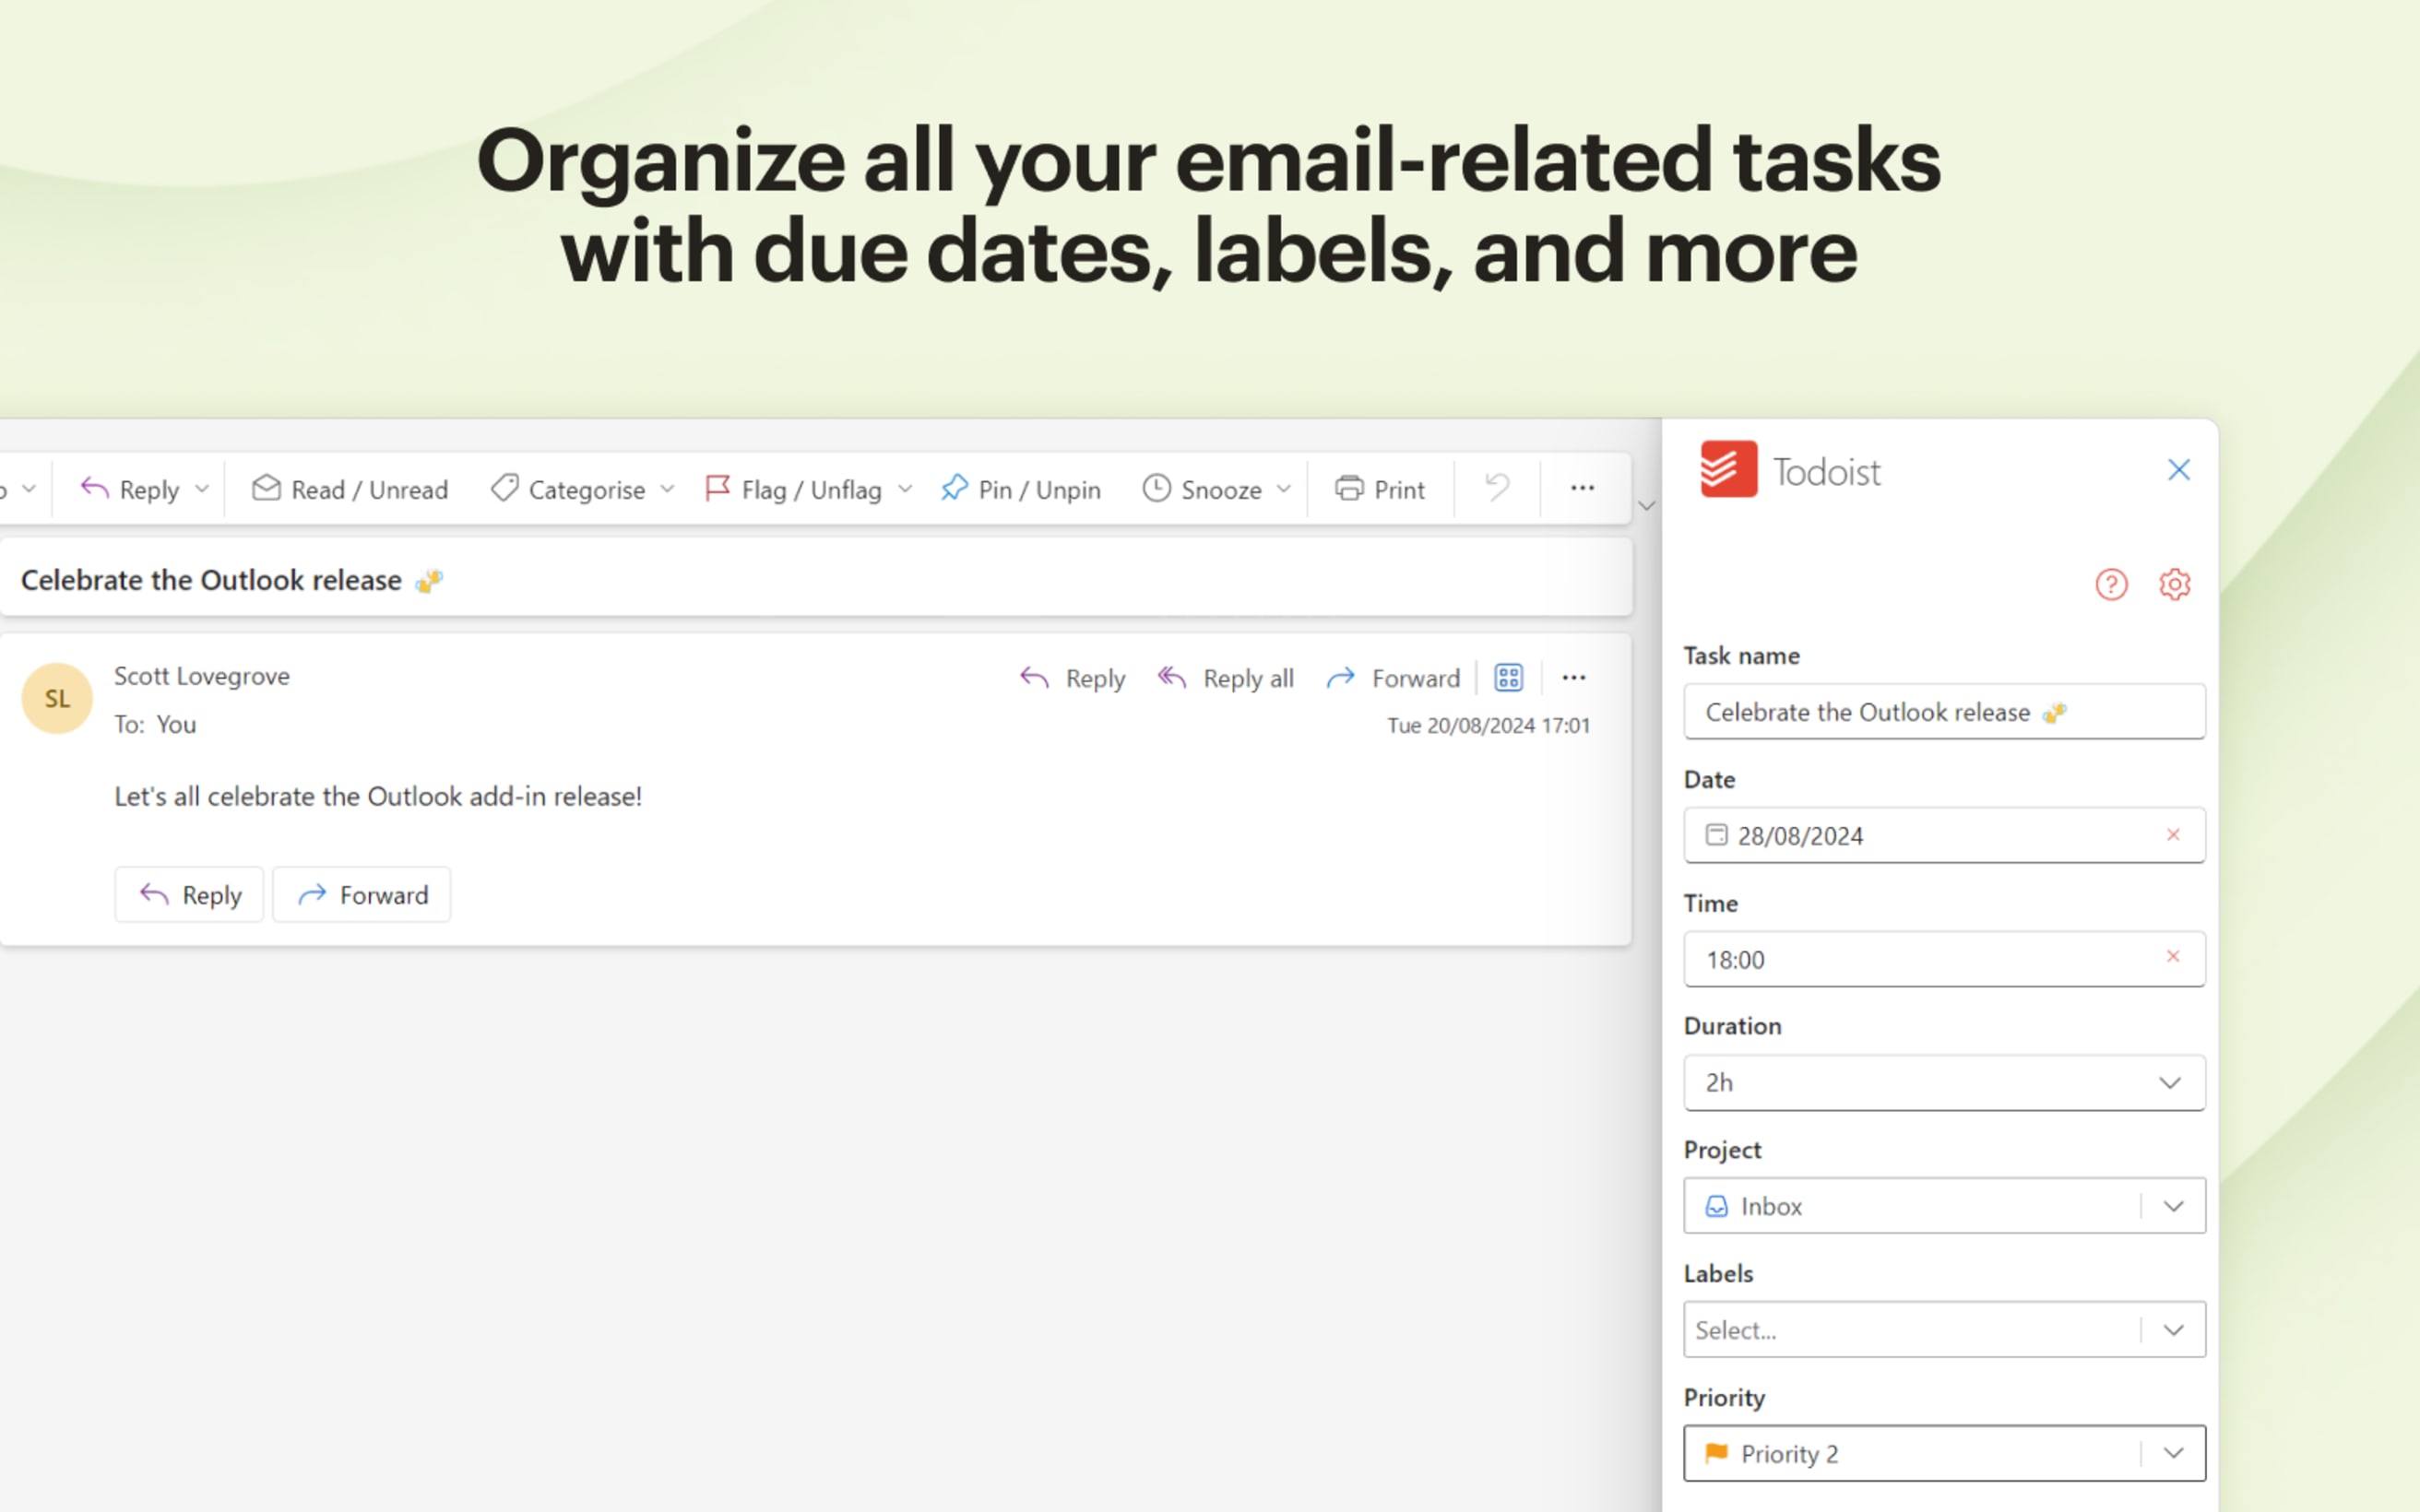This screenshot has height=1512, width=2420.
Task: Click Reply below the email body
Action: [x=189, y=894]
